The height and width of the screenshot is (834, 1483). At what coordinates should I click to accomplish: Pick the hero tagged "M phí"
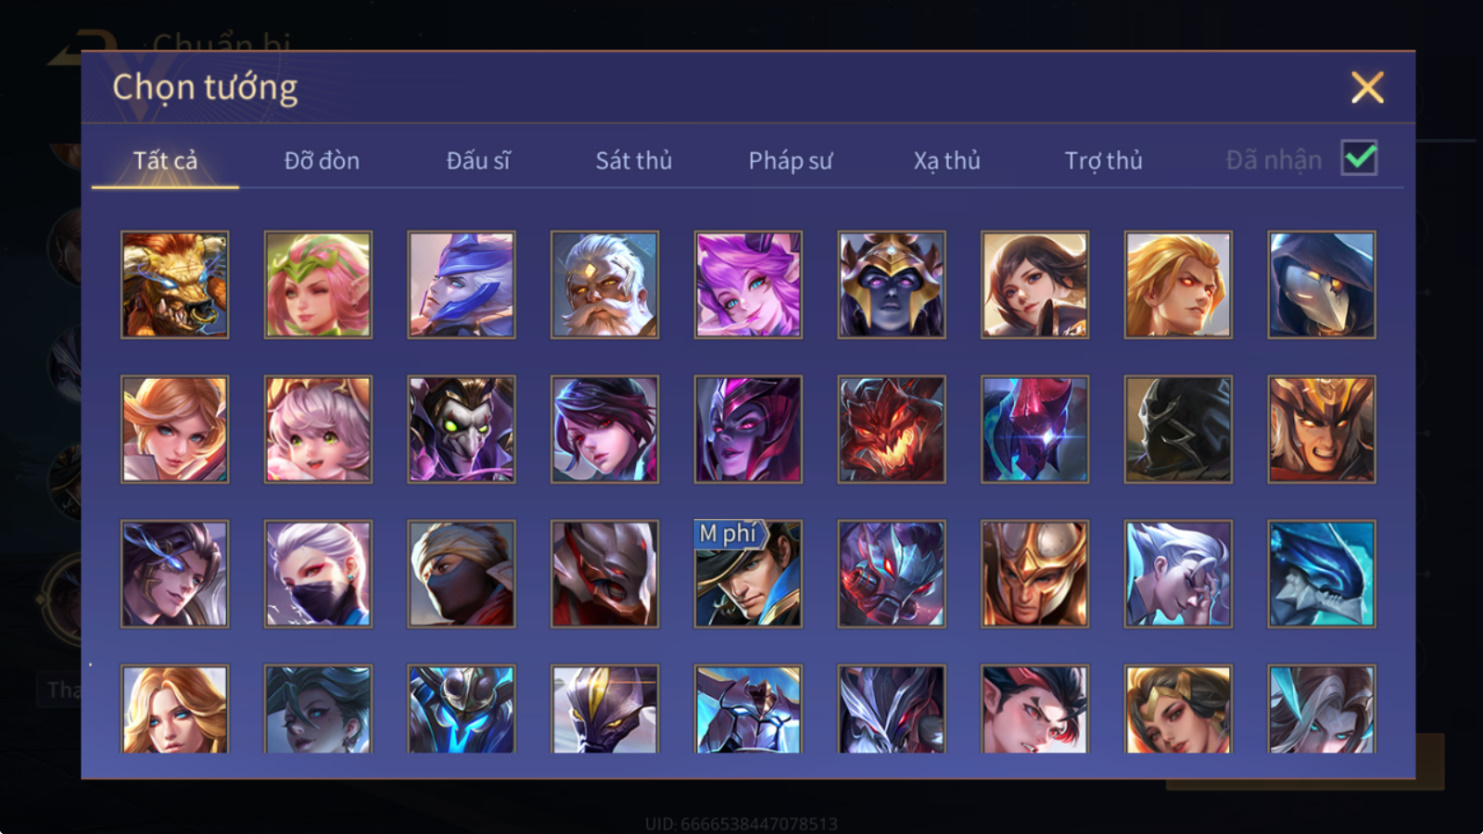click(x=748, y=574)
